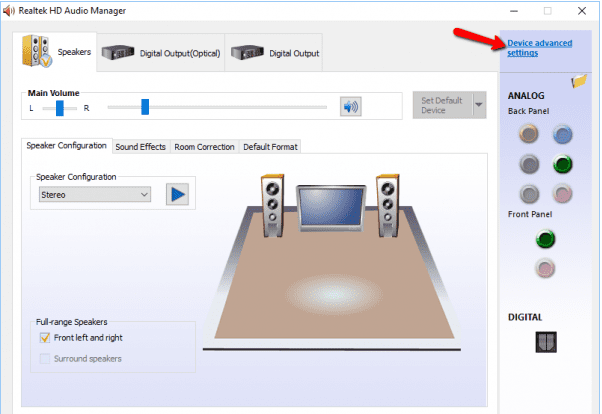Select the green front panel jack

coord(545,239)
